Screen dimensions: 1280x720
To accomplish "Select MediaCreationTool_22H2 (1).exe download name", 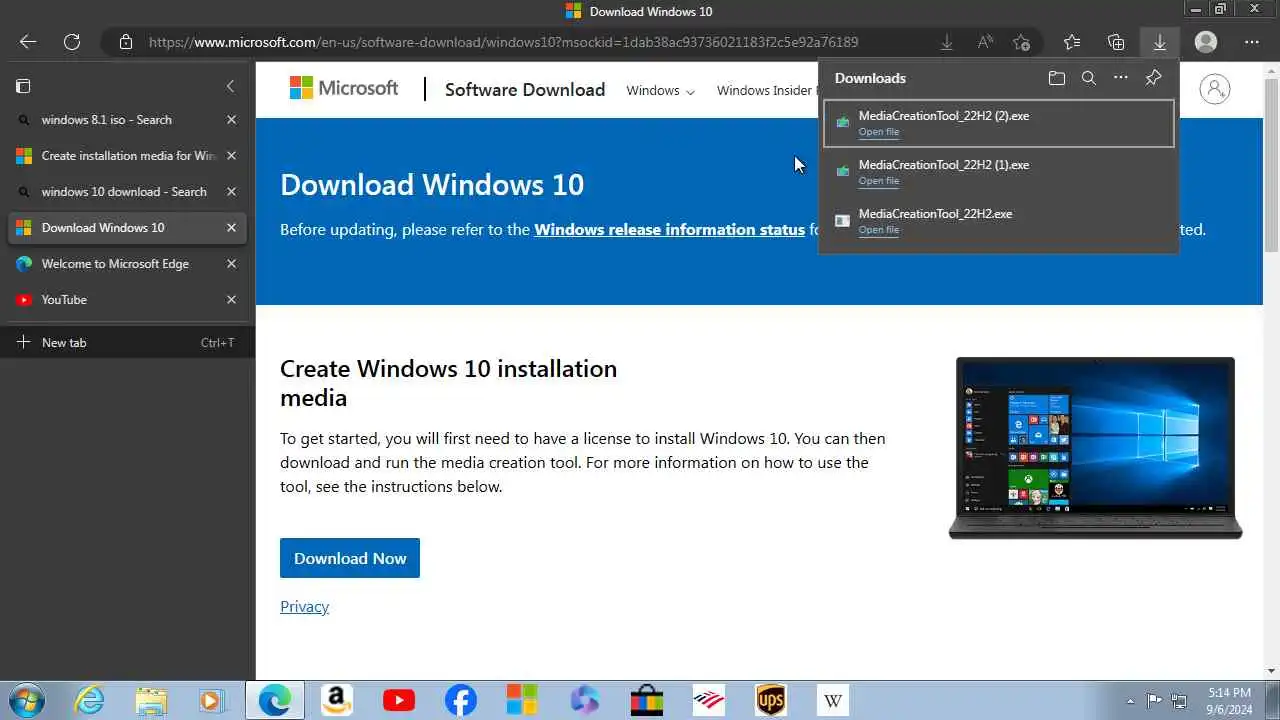I will [944, 164].
